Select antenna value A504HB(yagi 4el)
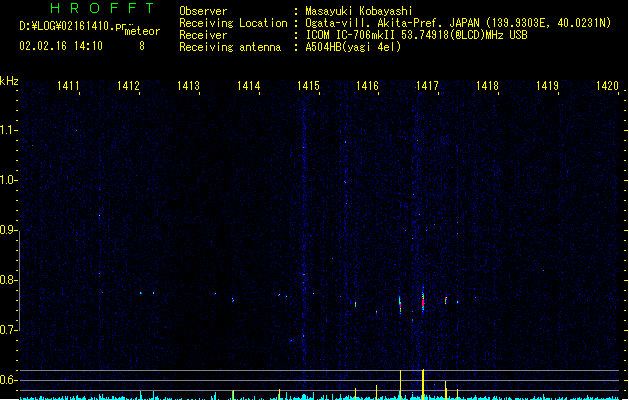Viewport: 629px width, 400px height. tap(353, 47)
